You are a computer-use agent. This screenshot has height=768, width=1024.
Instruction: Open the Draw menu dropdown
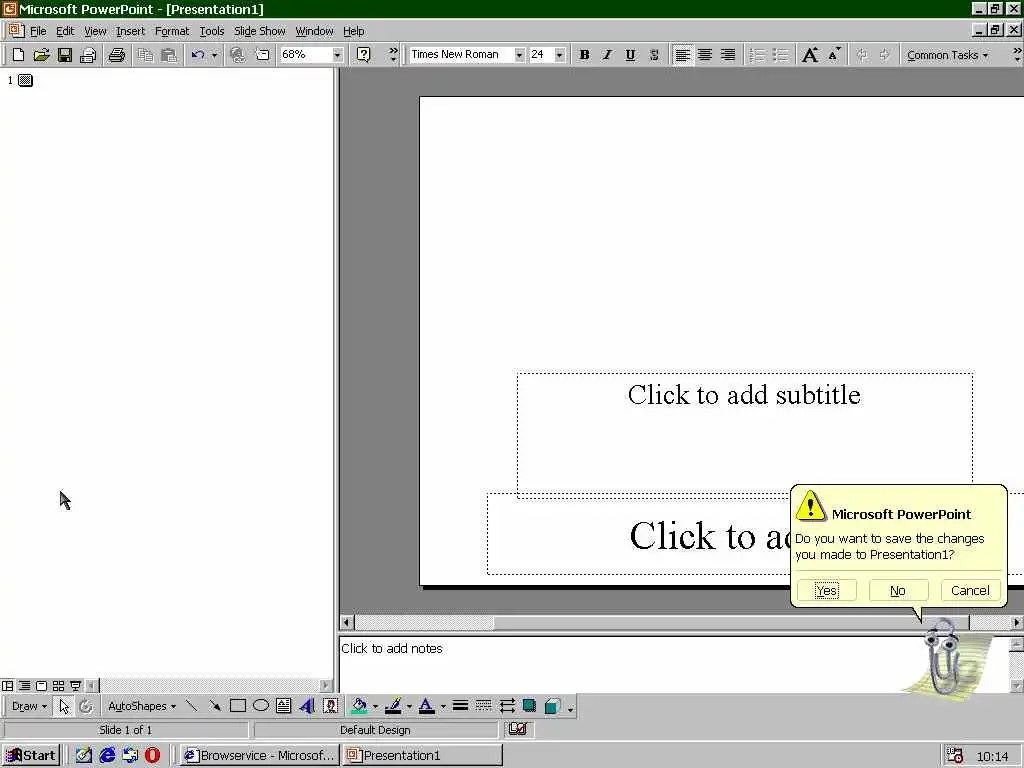click(x=29, y=706)
